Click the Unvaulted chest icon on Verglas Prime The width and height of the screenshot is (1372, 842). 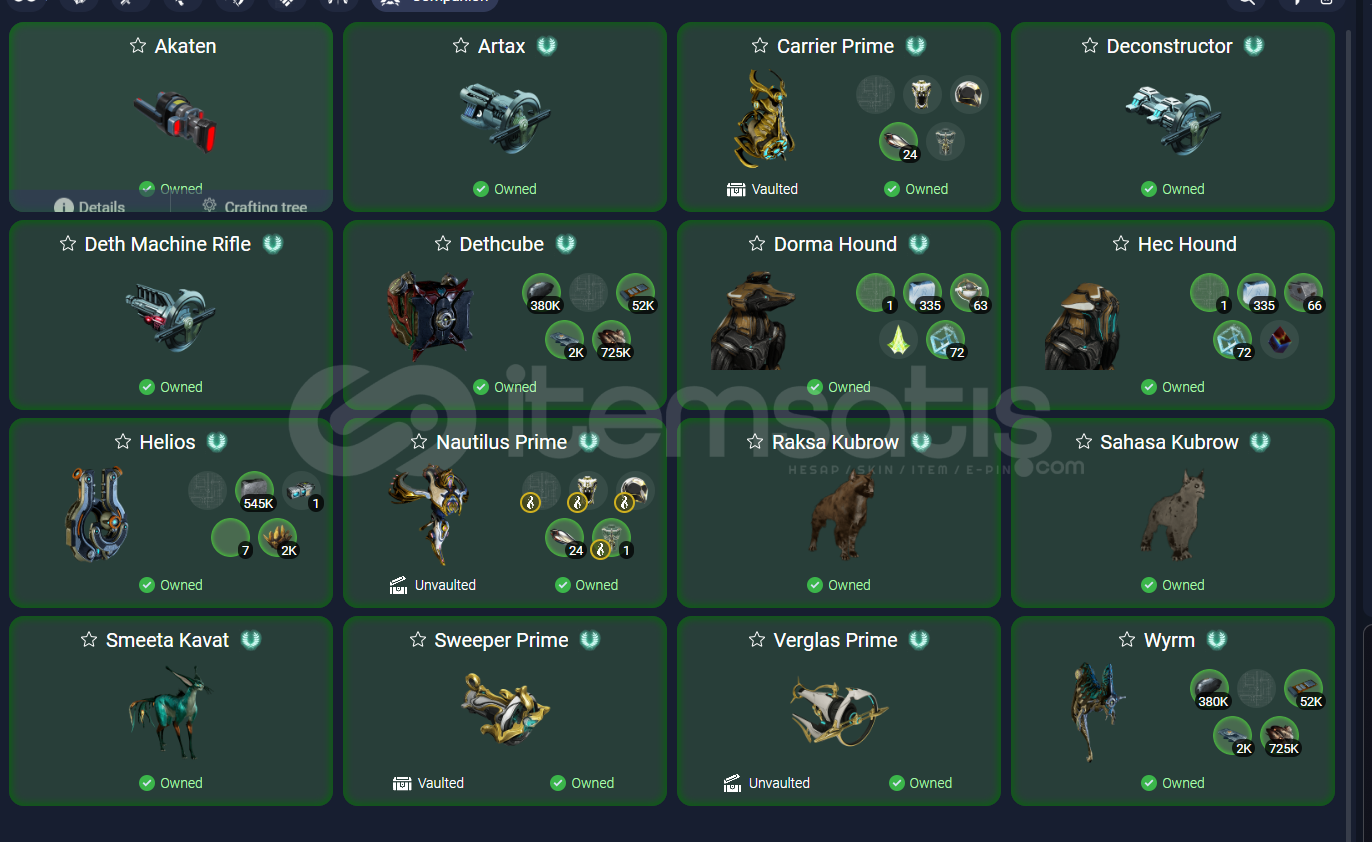click(x=733, y=783)
